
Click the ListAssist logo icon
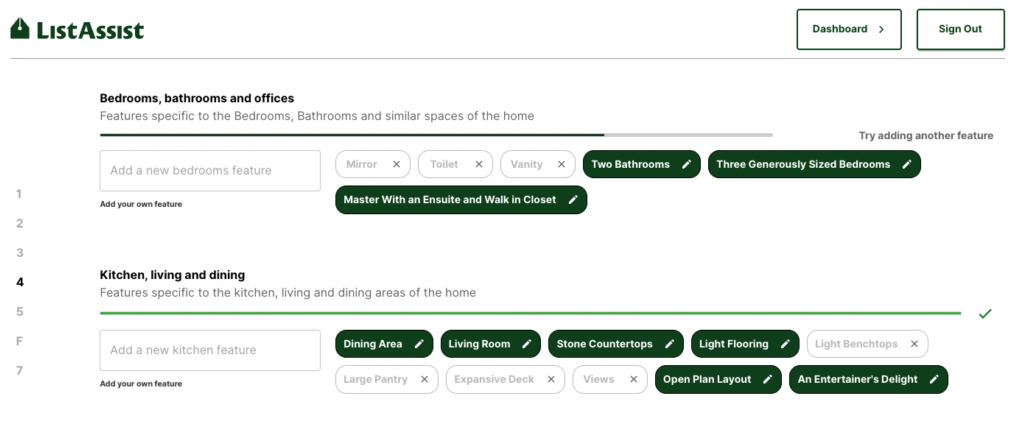click(20, 30)
